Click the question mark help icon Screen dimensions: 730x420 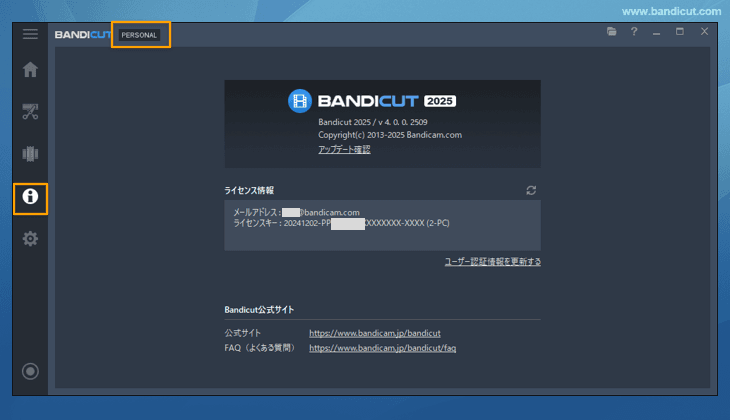tap(634, 32)
